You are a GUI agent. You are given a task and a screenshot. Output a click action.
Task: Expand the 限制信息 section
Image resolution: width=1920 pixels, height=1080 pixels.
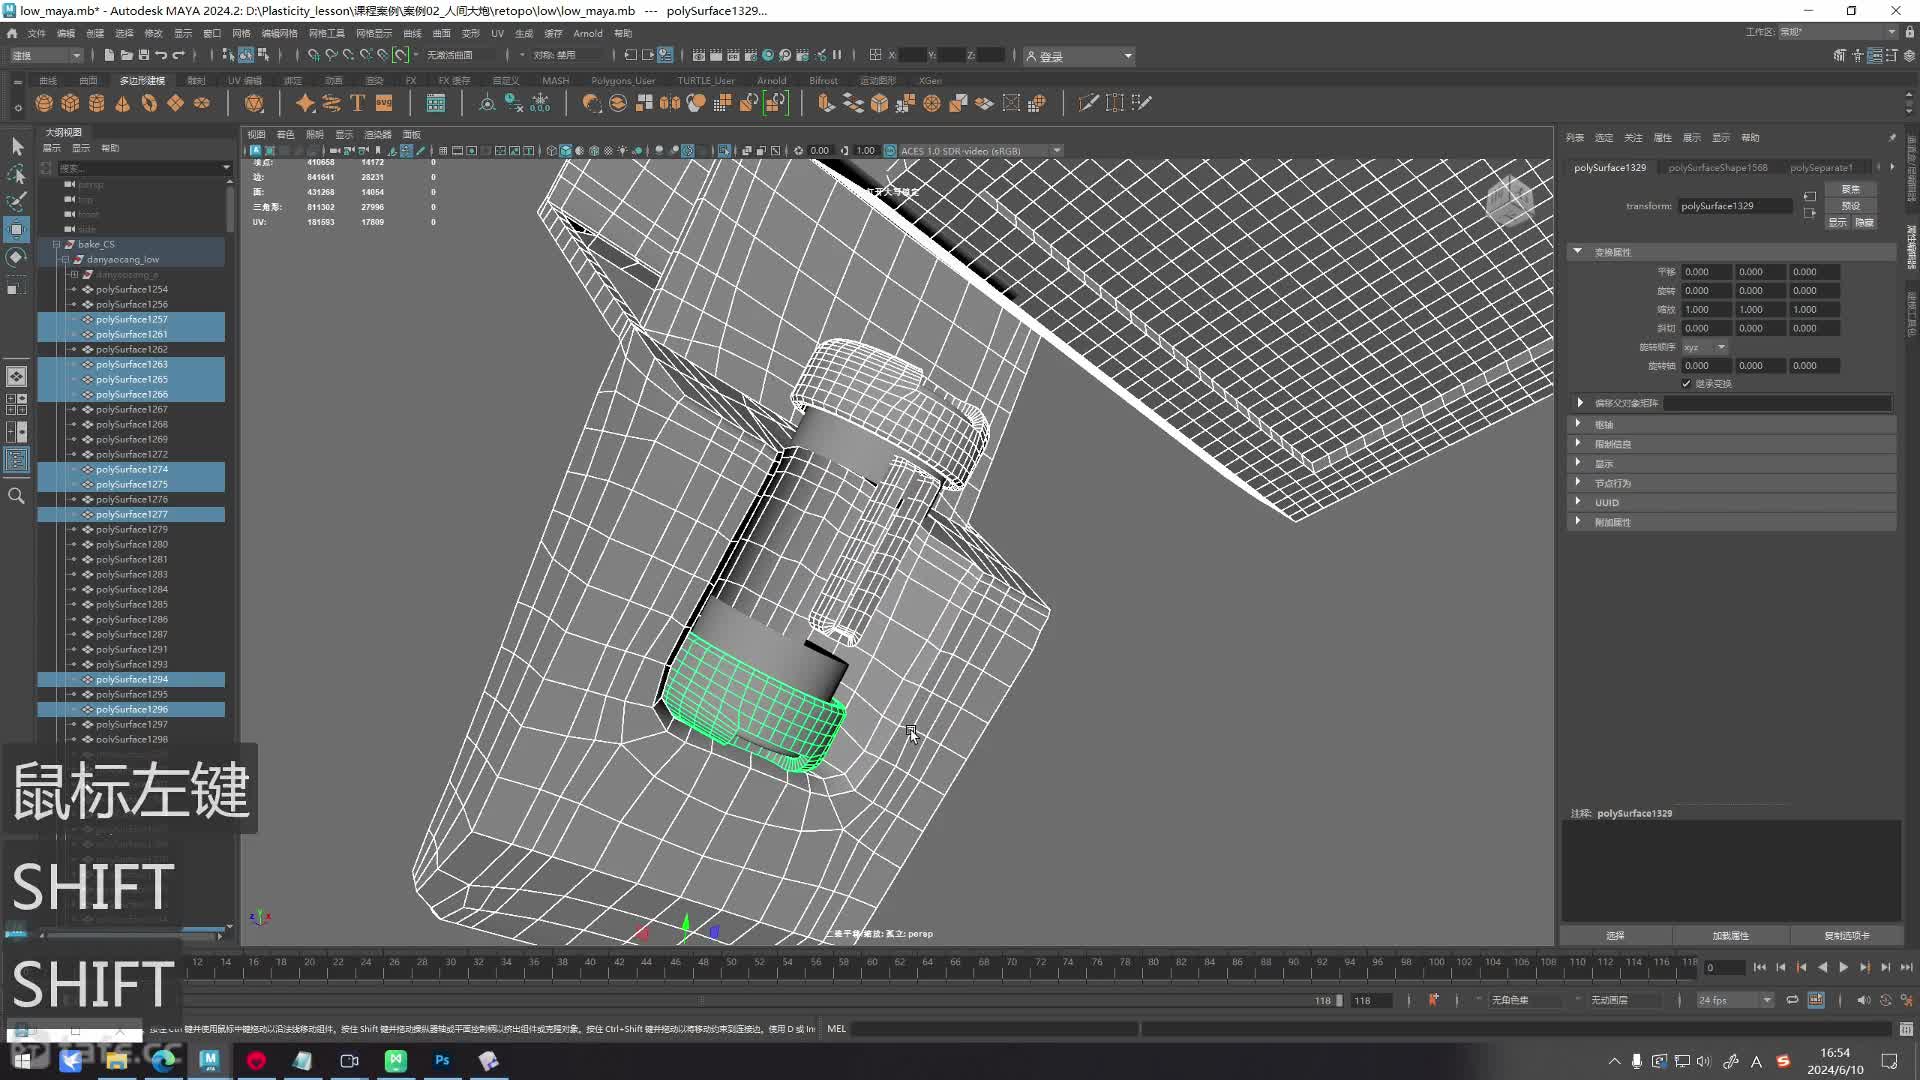[1579, 443]
